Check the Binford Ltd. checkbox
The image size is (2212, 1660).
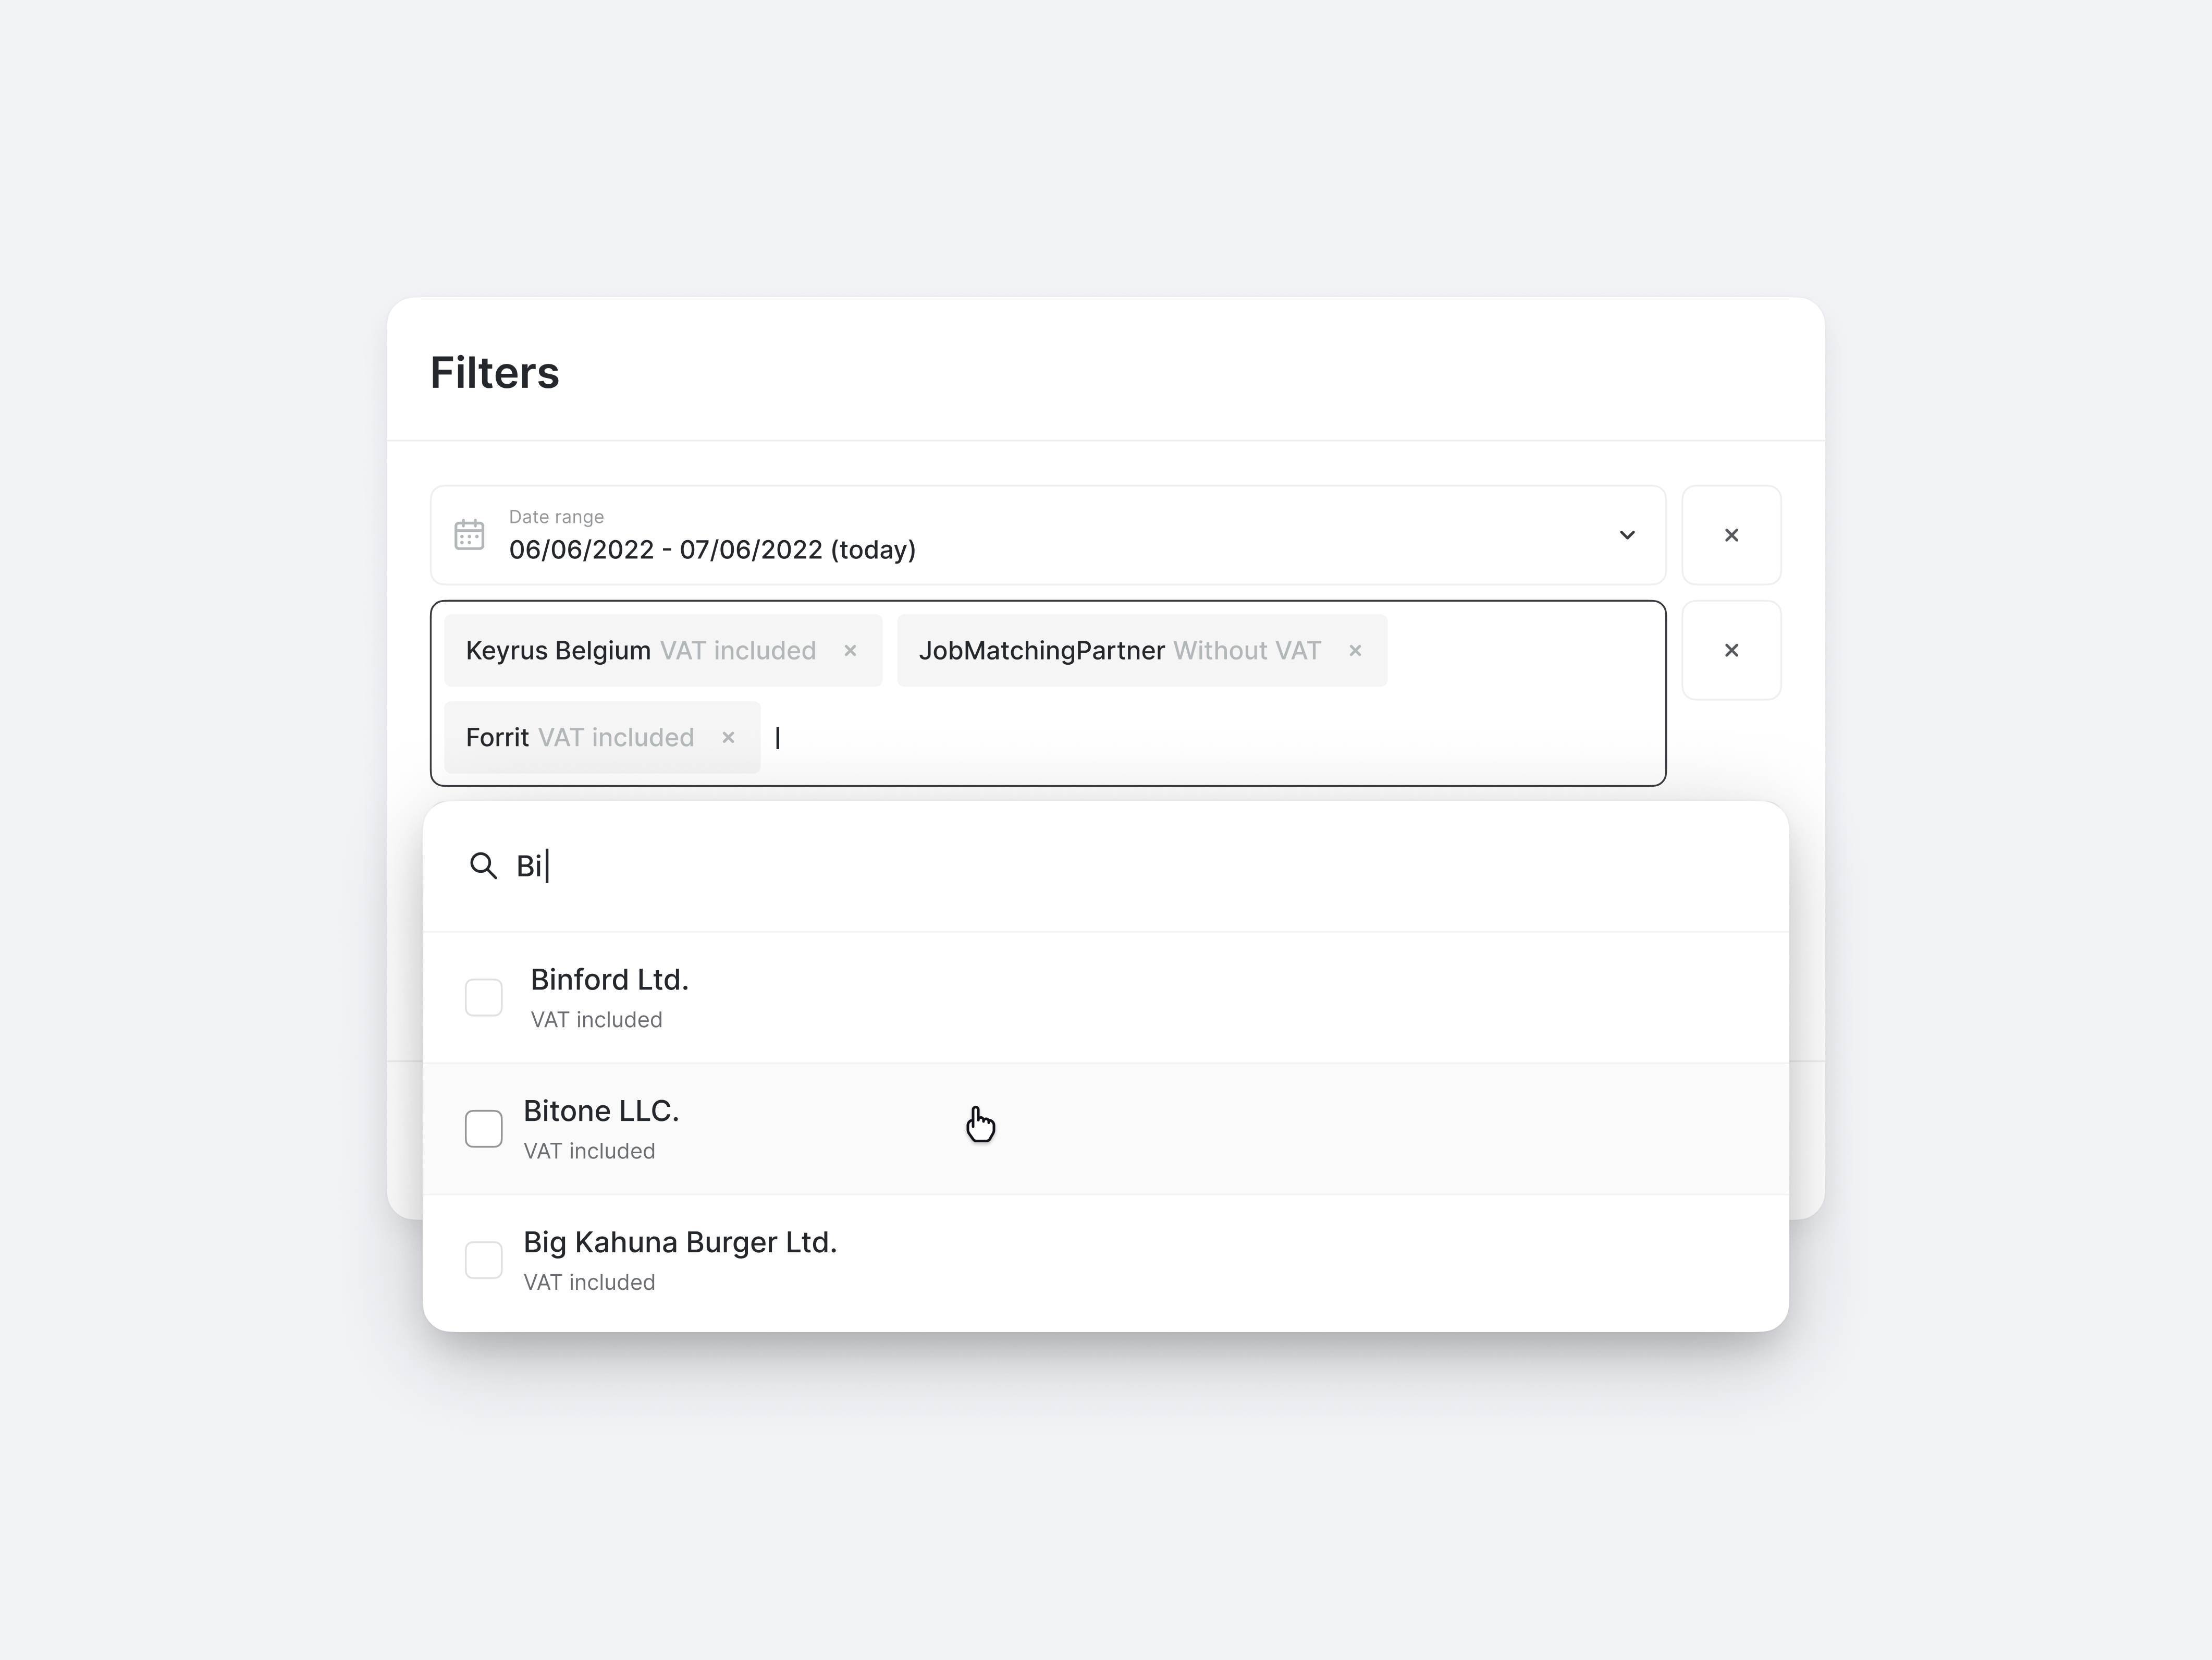coord(483,996)
